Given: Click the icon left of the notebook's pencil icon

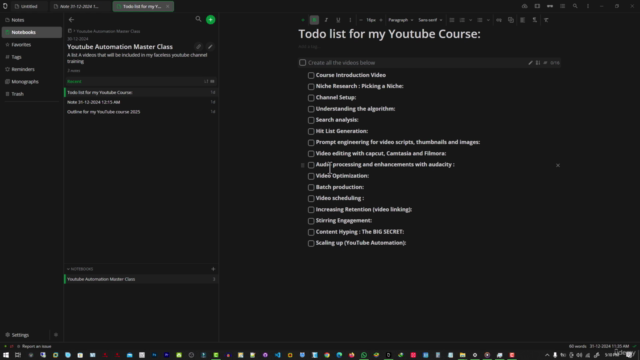Looking at the screenshot, I should pos(198,47).
